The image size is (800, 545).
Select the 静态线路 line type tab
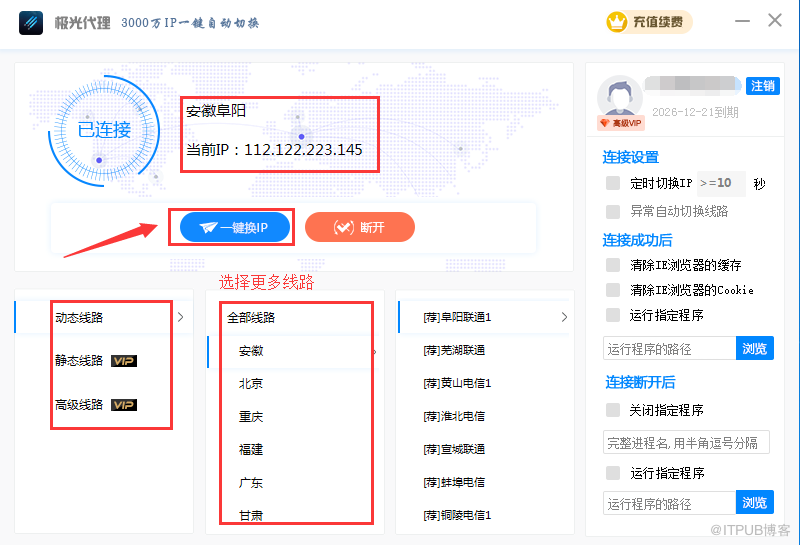(79, 361)
